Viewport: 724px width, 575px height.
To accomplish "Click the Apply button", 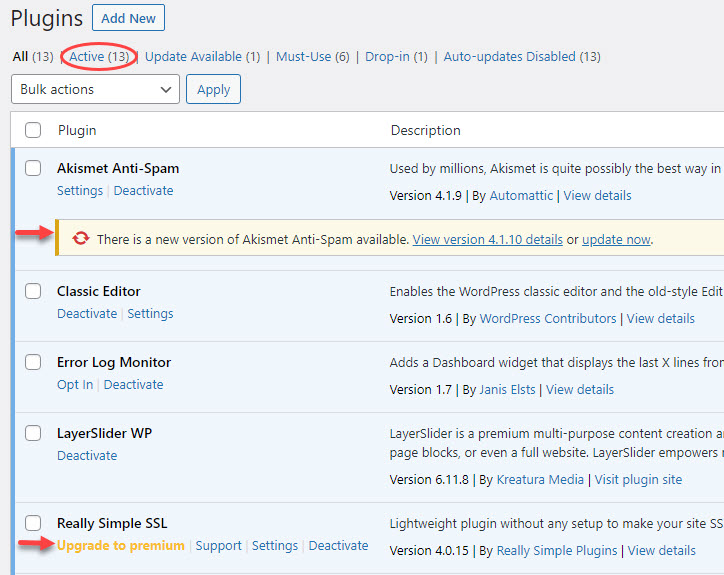I will (x=213, y=89).
